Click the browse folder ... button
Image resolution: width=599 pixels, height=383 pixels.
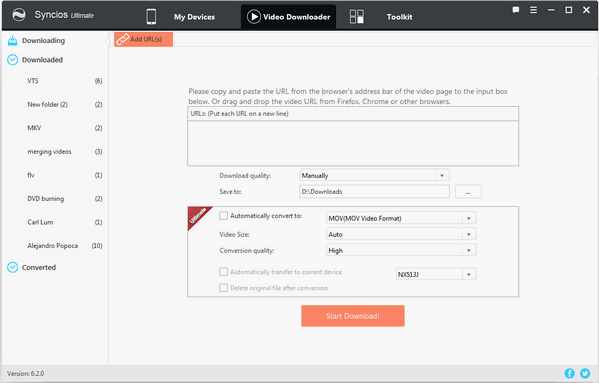click(x=468, y=192)
